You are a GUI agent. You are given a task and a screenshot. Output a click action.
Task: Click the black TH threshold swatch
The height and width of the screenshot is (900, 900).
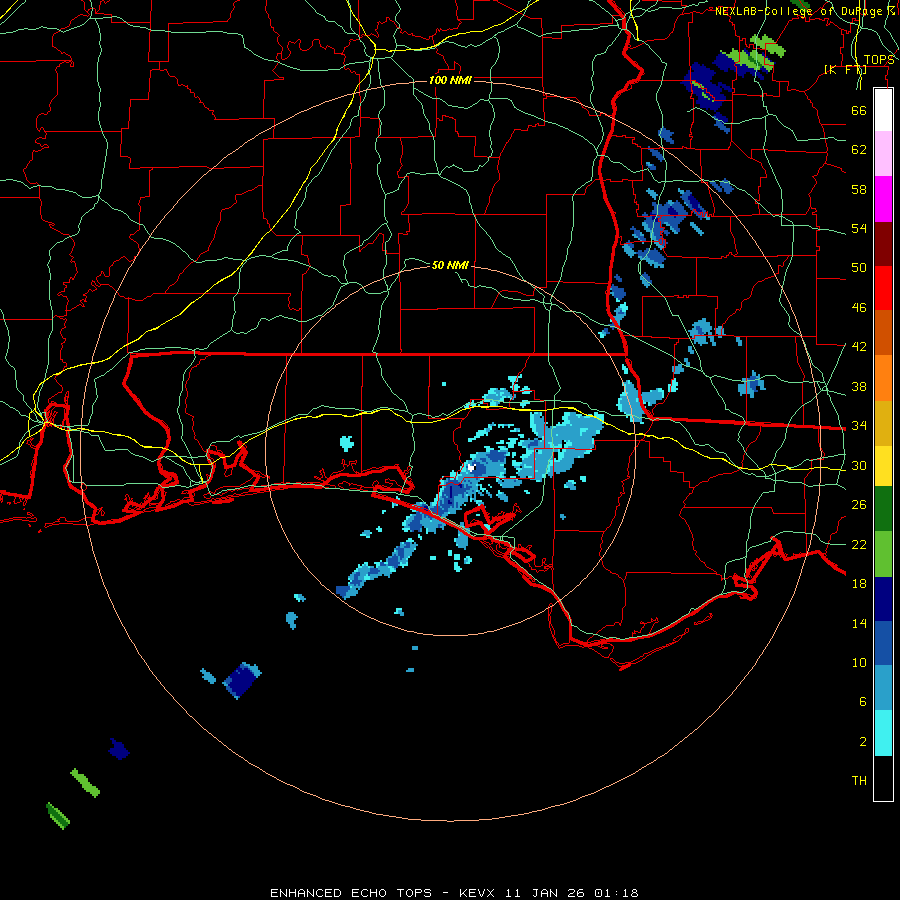[x=883, y=778]
